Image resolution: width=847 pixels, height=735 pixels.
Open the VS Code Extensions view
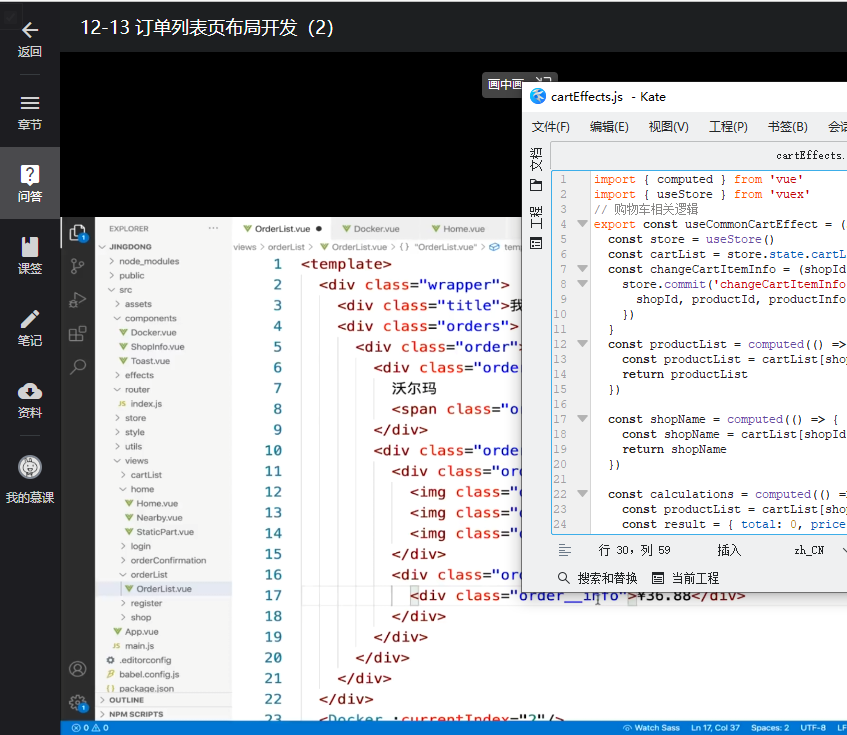[x=78, y=333]
